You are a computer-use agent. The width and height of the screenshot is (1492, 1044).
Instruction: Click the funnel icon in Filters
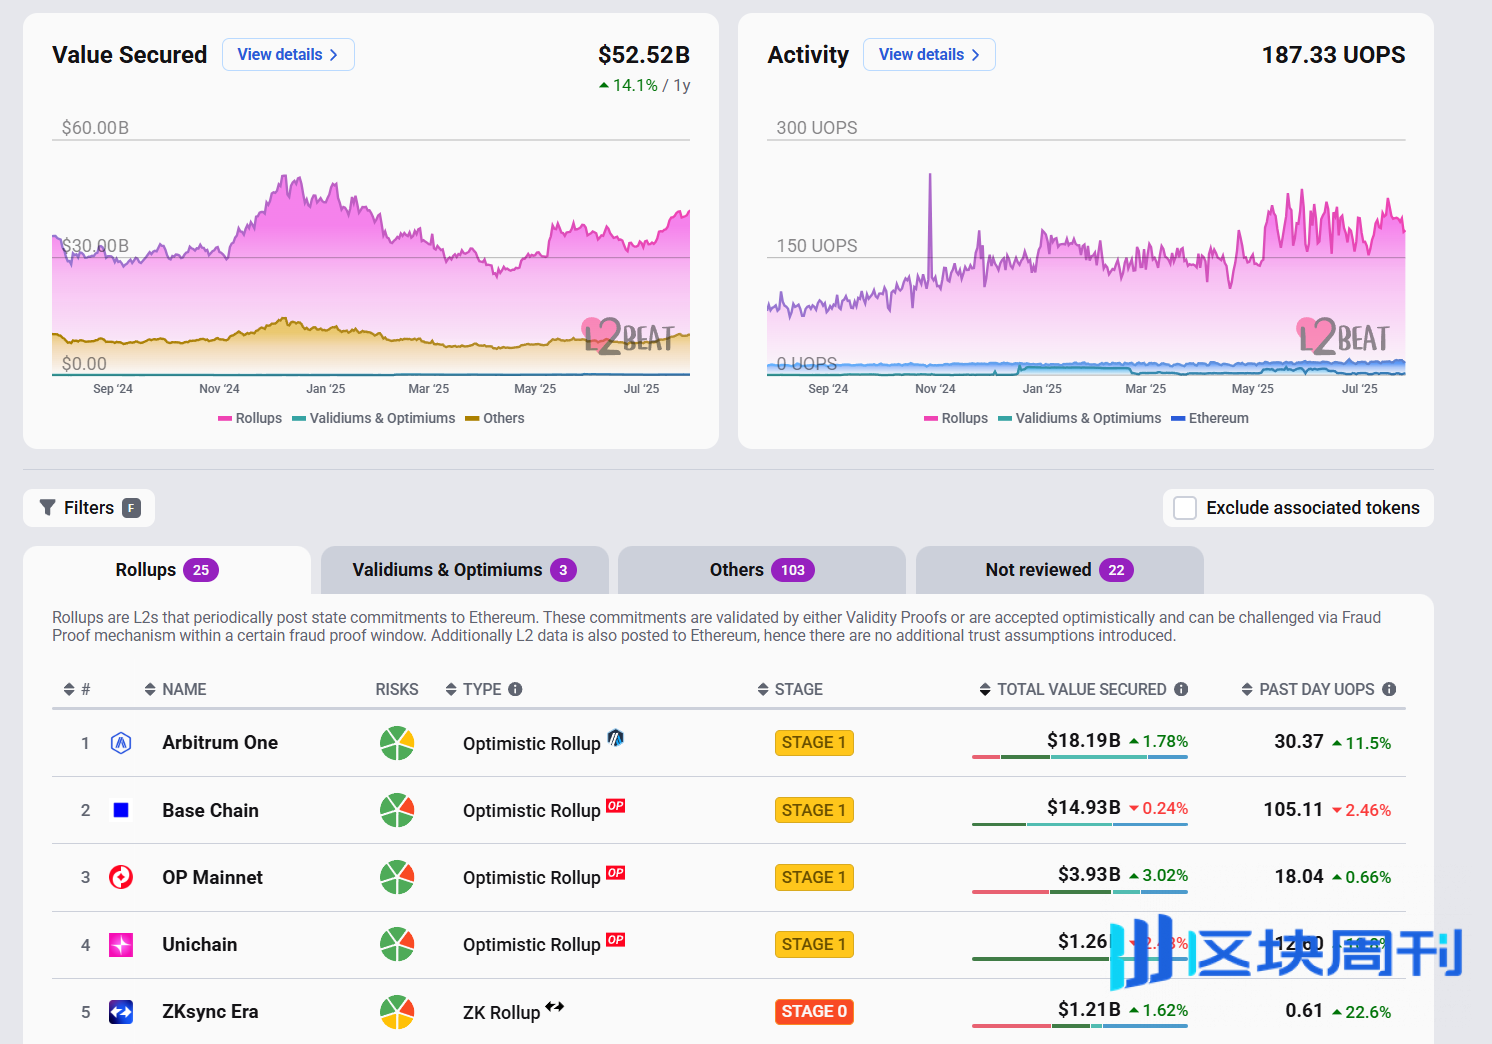[47, 508]
